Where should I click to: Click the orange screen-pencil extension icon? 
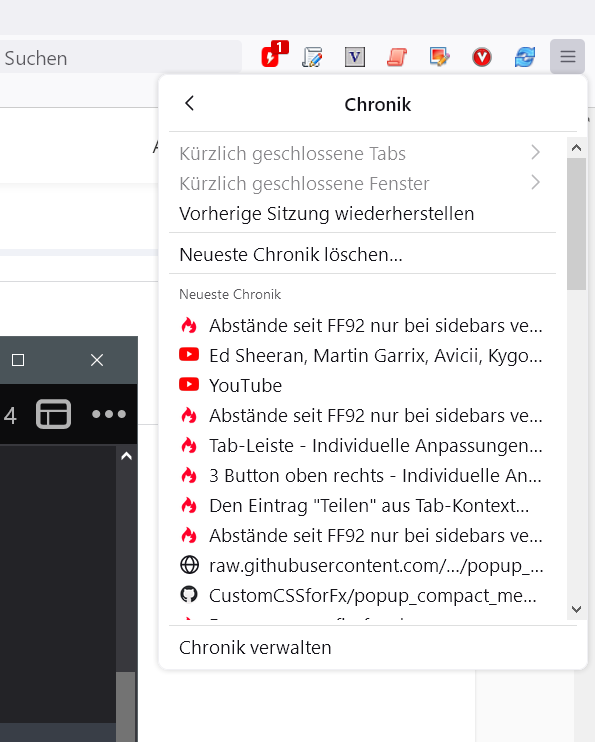(x=439, y=57)
